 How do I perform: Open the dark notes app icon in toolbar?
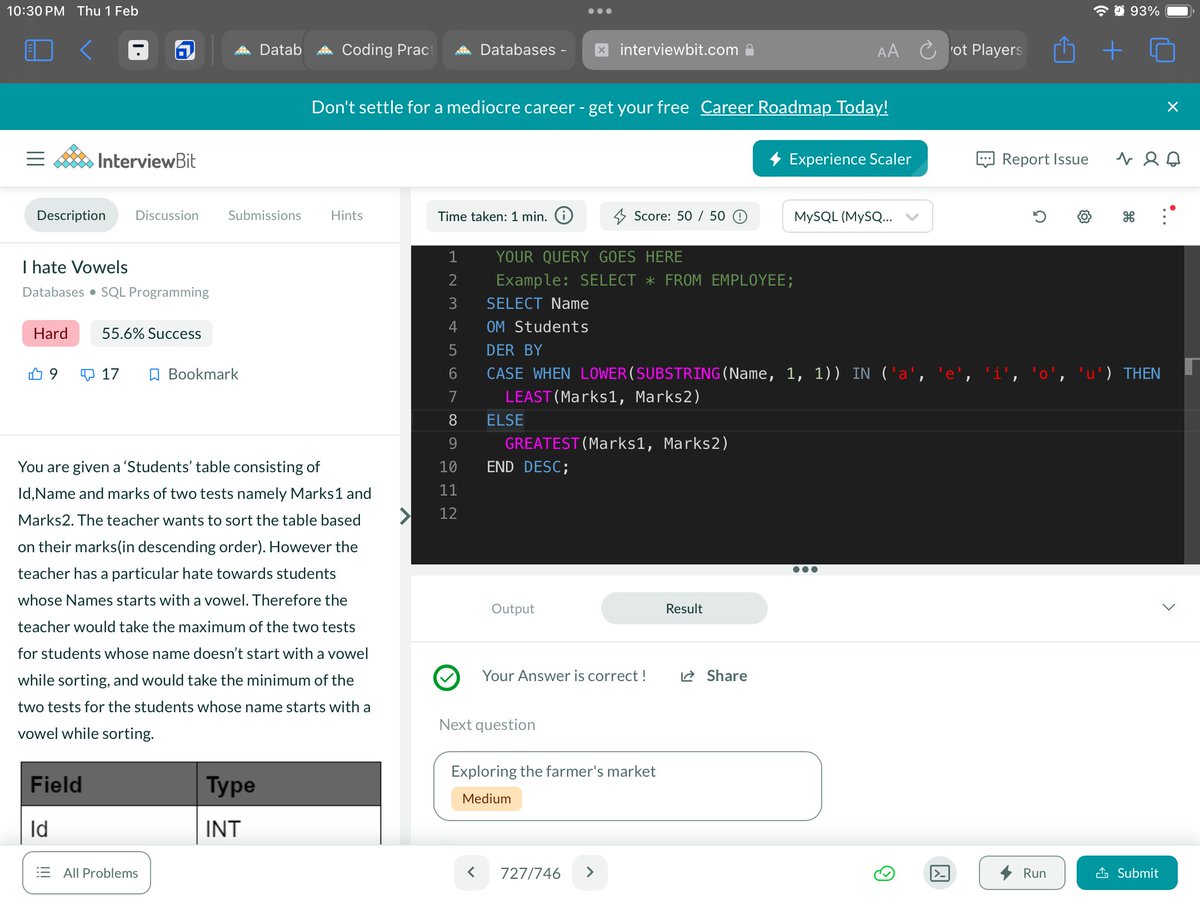pyautogui.click(x=140, y=50)
